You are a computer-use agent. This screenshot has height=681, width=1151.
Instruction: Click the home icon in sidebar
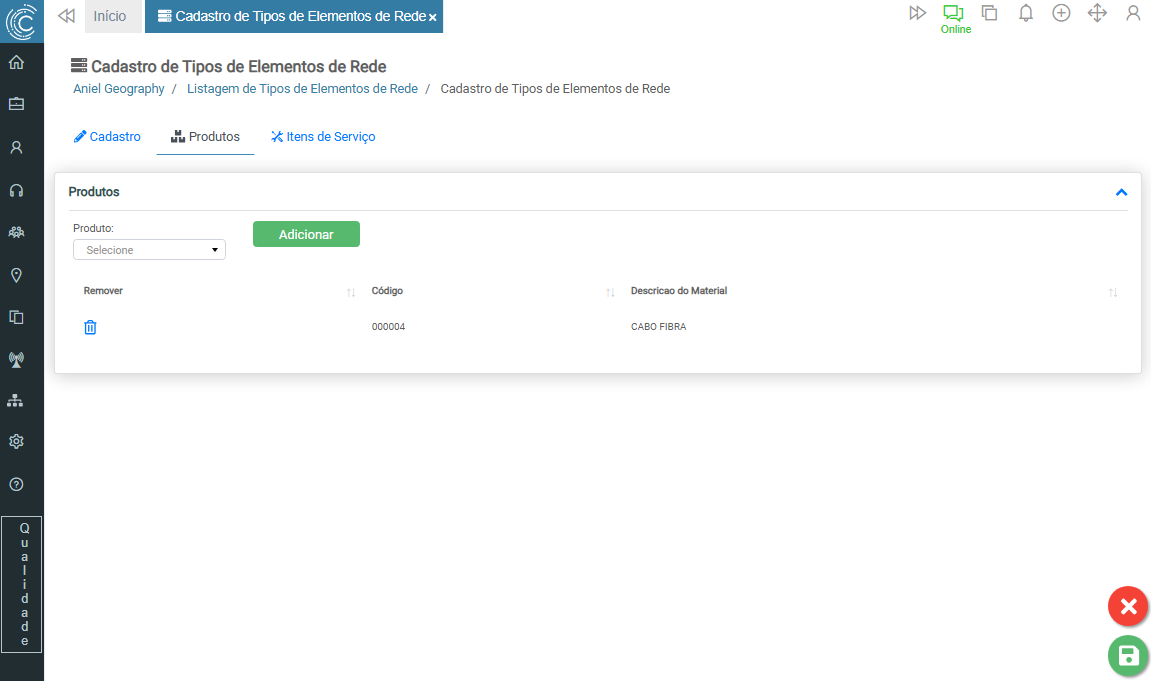click(x=16, y=62)
